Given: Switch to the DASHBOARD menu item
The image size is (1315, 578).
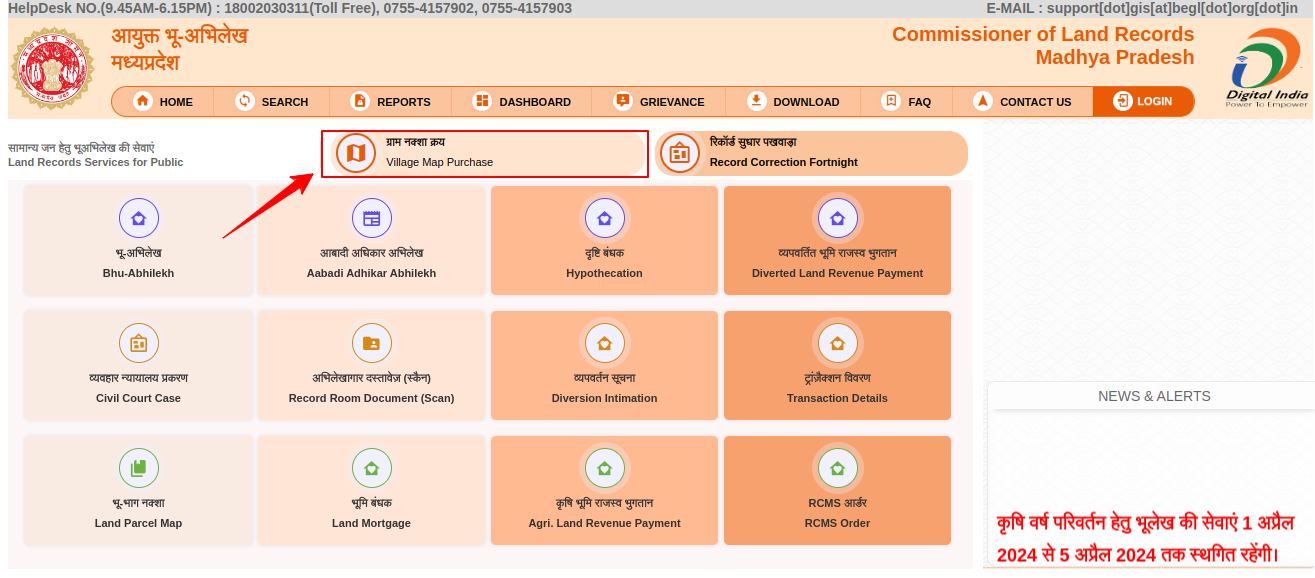Looking at the screenshot, I should pyautogui.click(x=522, y=102).
